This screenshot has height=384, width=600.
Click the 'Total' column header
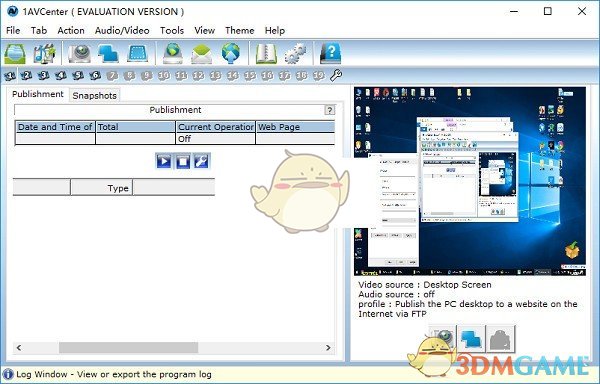(x=135, y=127)
